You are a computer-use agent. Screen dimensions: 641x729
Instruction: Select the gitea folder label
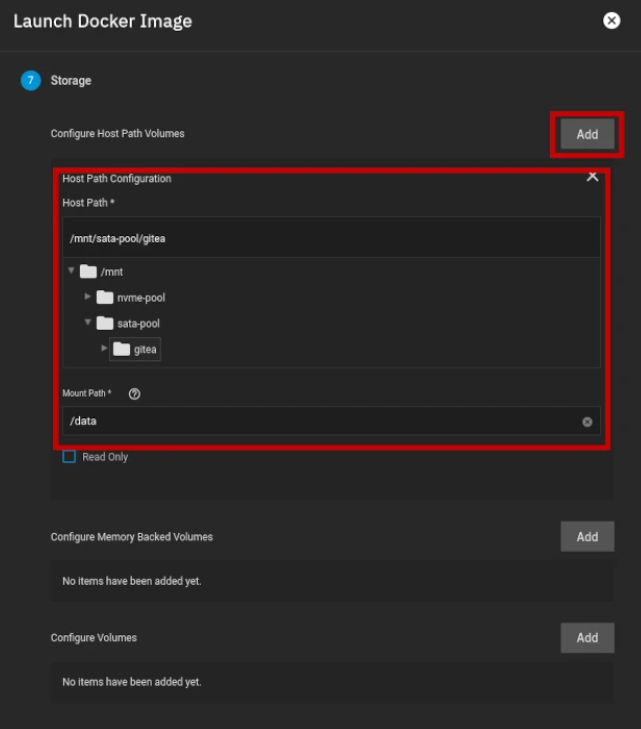pyautogui.click(x=145, y=349)
